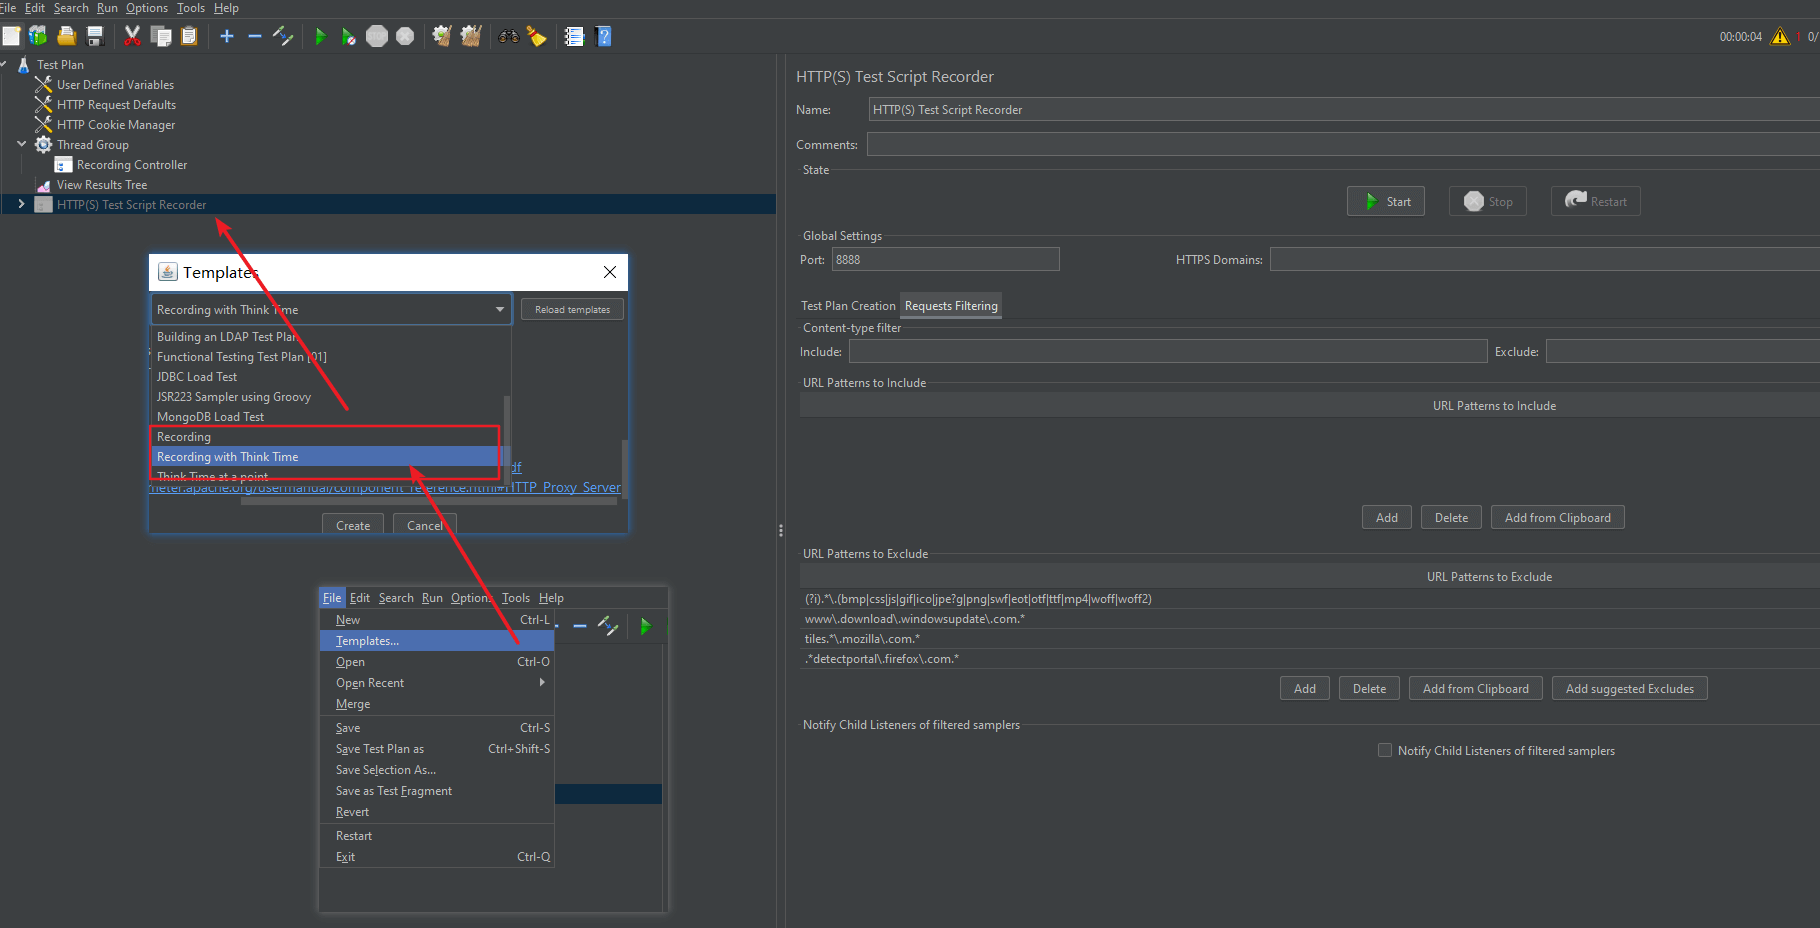Click the Collapse All minus toolbar icon
Image resolution: width=1820 pixels, height=928 pixels.
pos(255,36)
